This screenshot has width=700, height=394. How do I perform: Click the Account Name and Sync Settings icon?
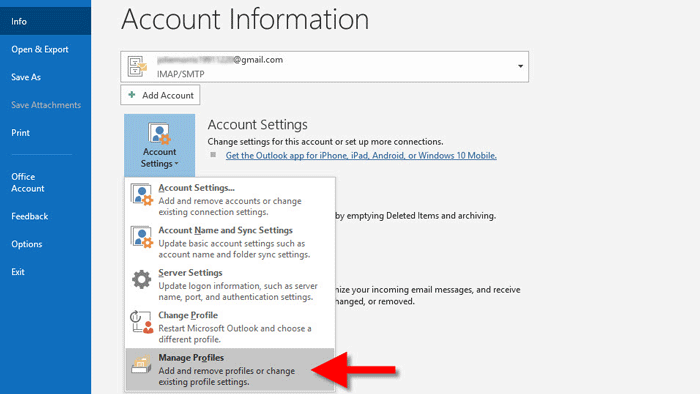(142, 237)
